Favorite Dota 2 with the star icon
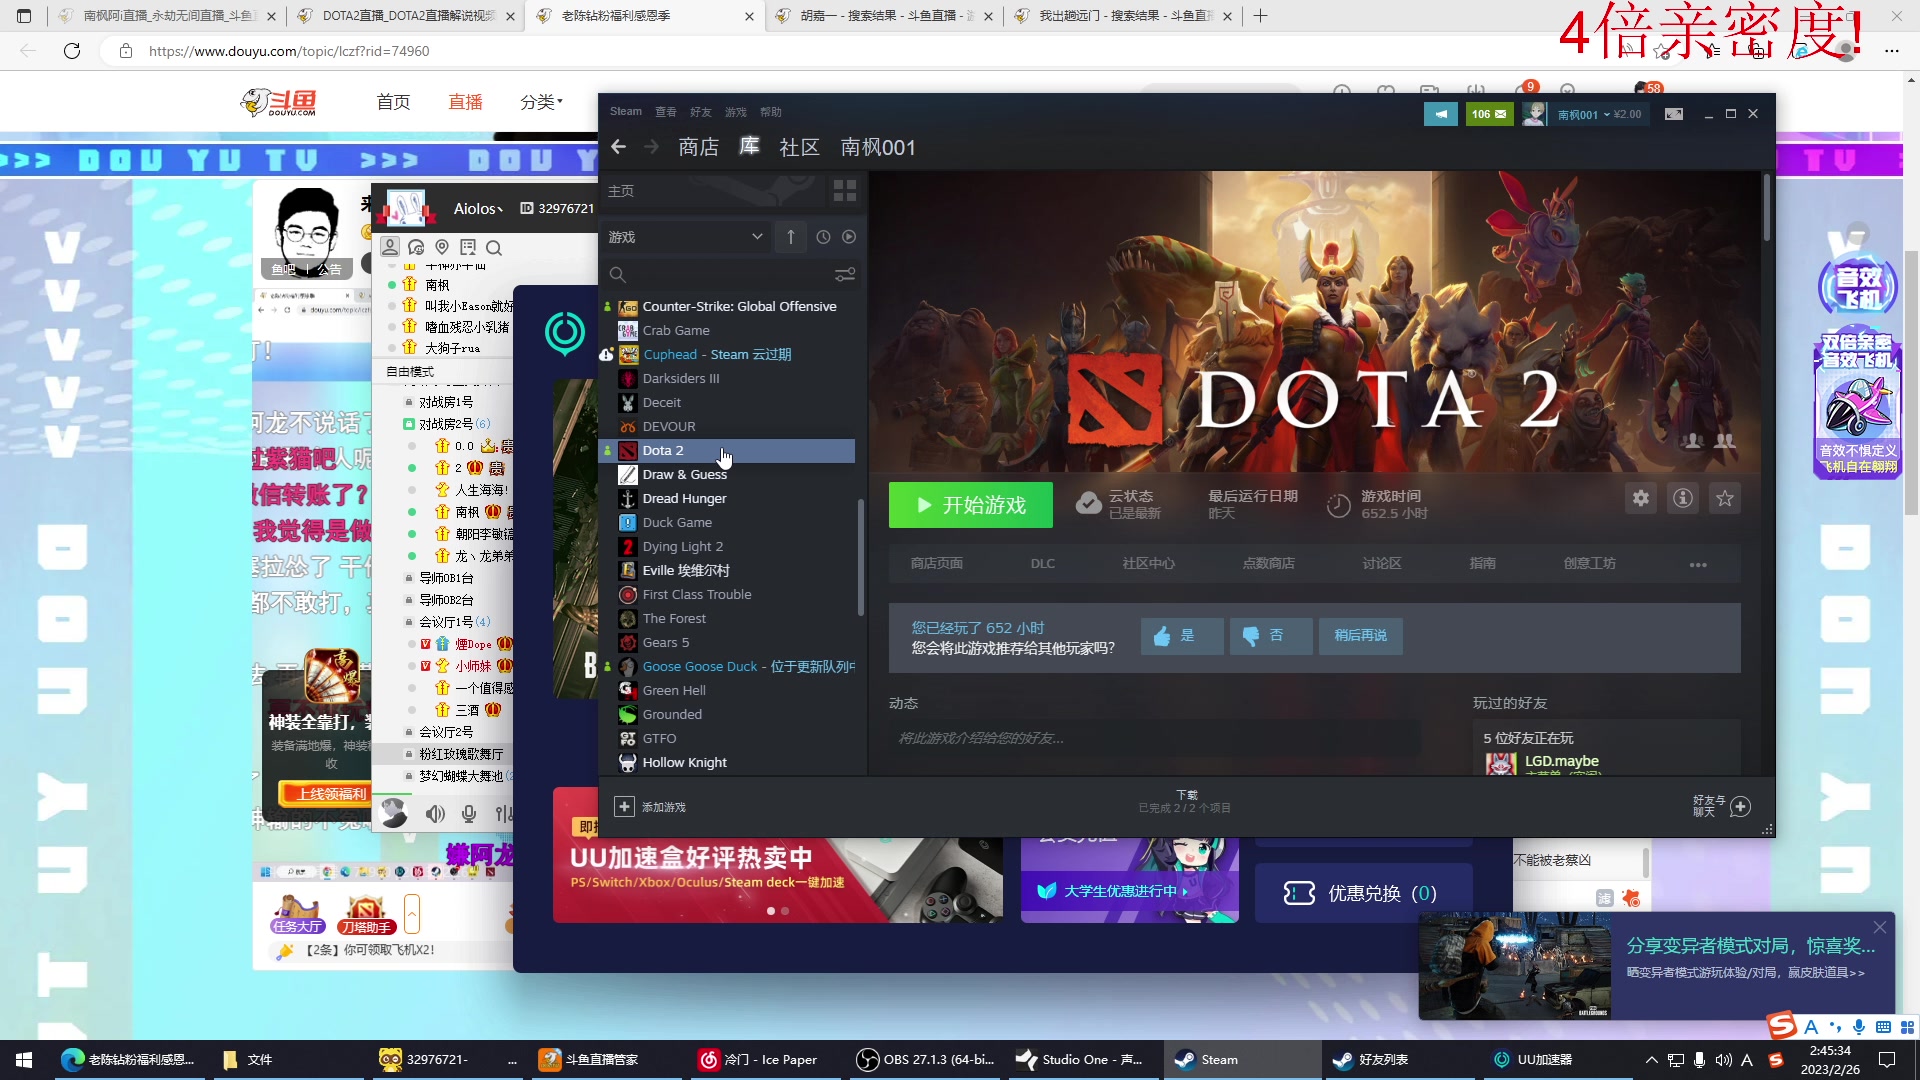Image resolution: width=1920 pixels, height=1080 pixels. coord(1725,498)
